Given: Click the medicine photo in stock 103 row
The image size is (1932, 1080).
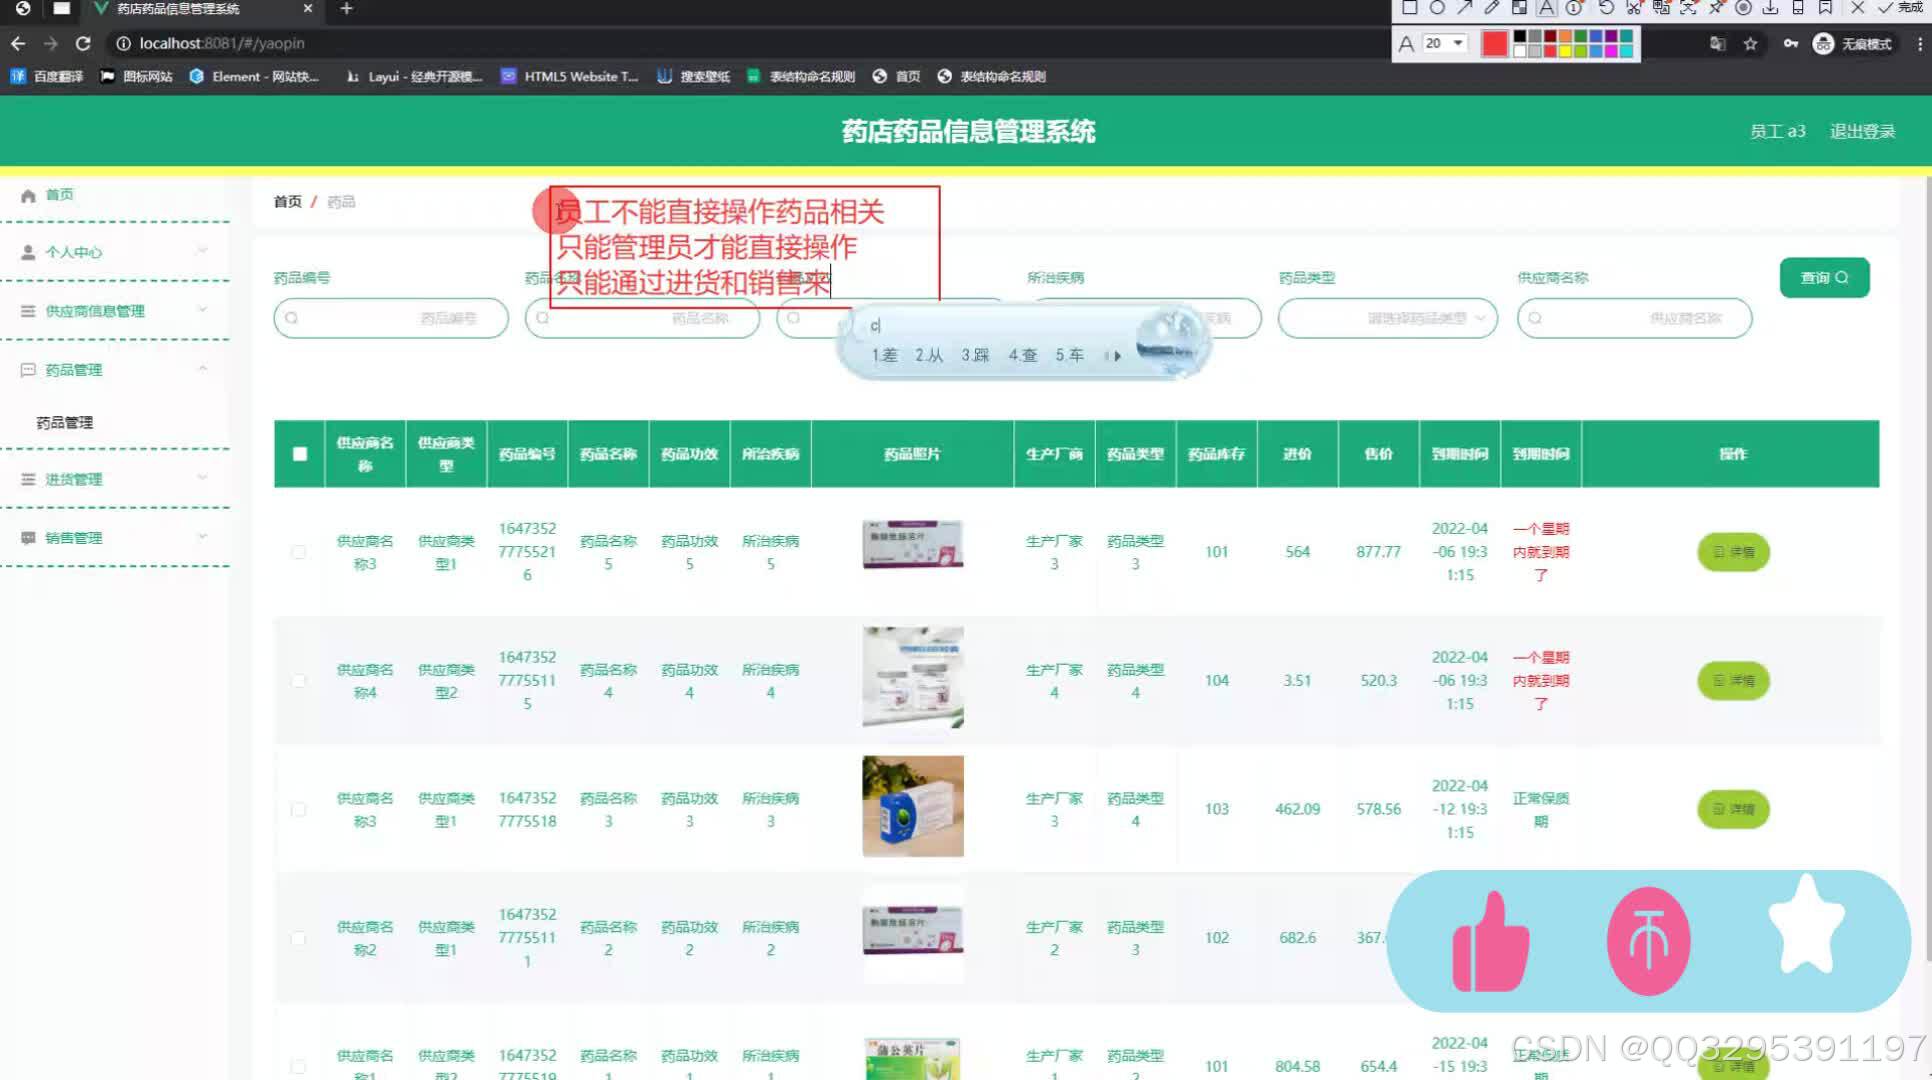Looking at the screenshot, I should (913, 806).
